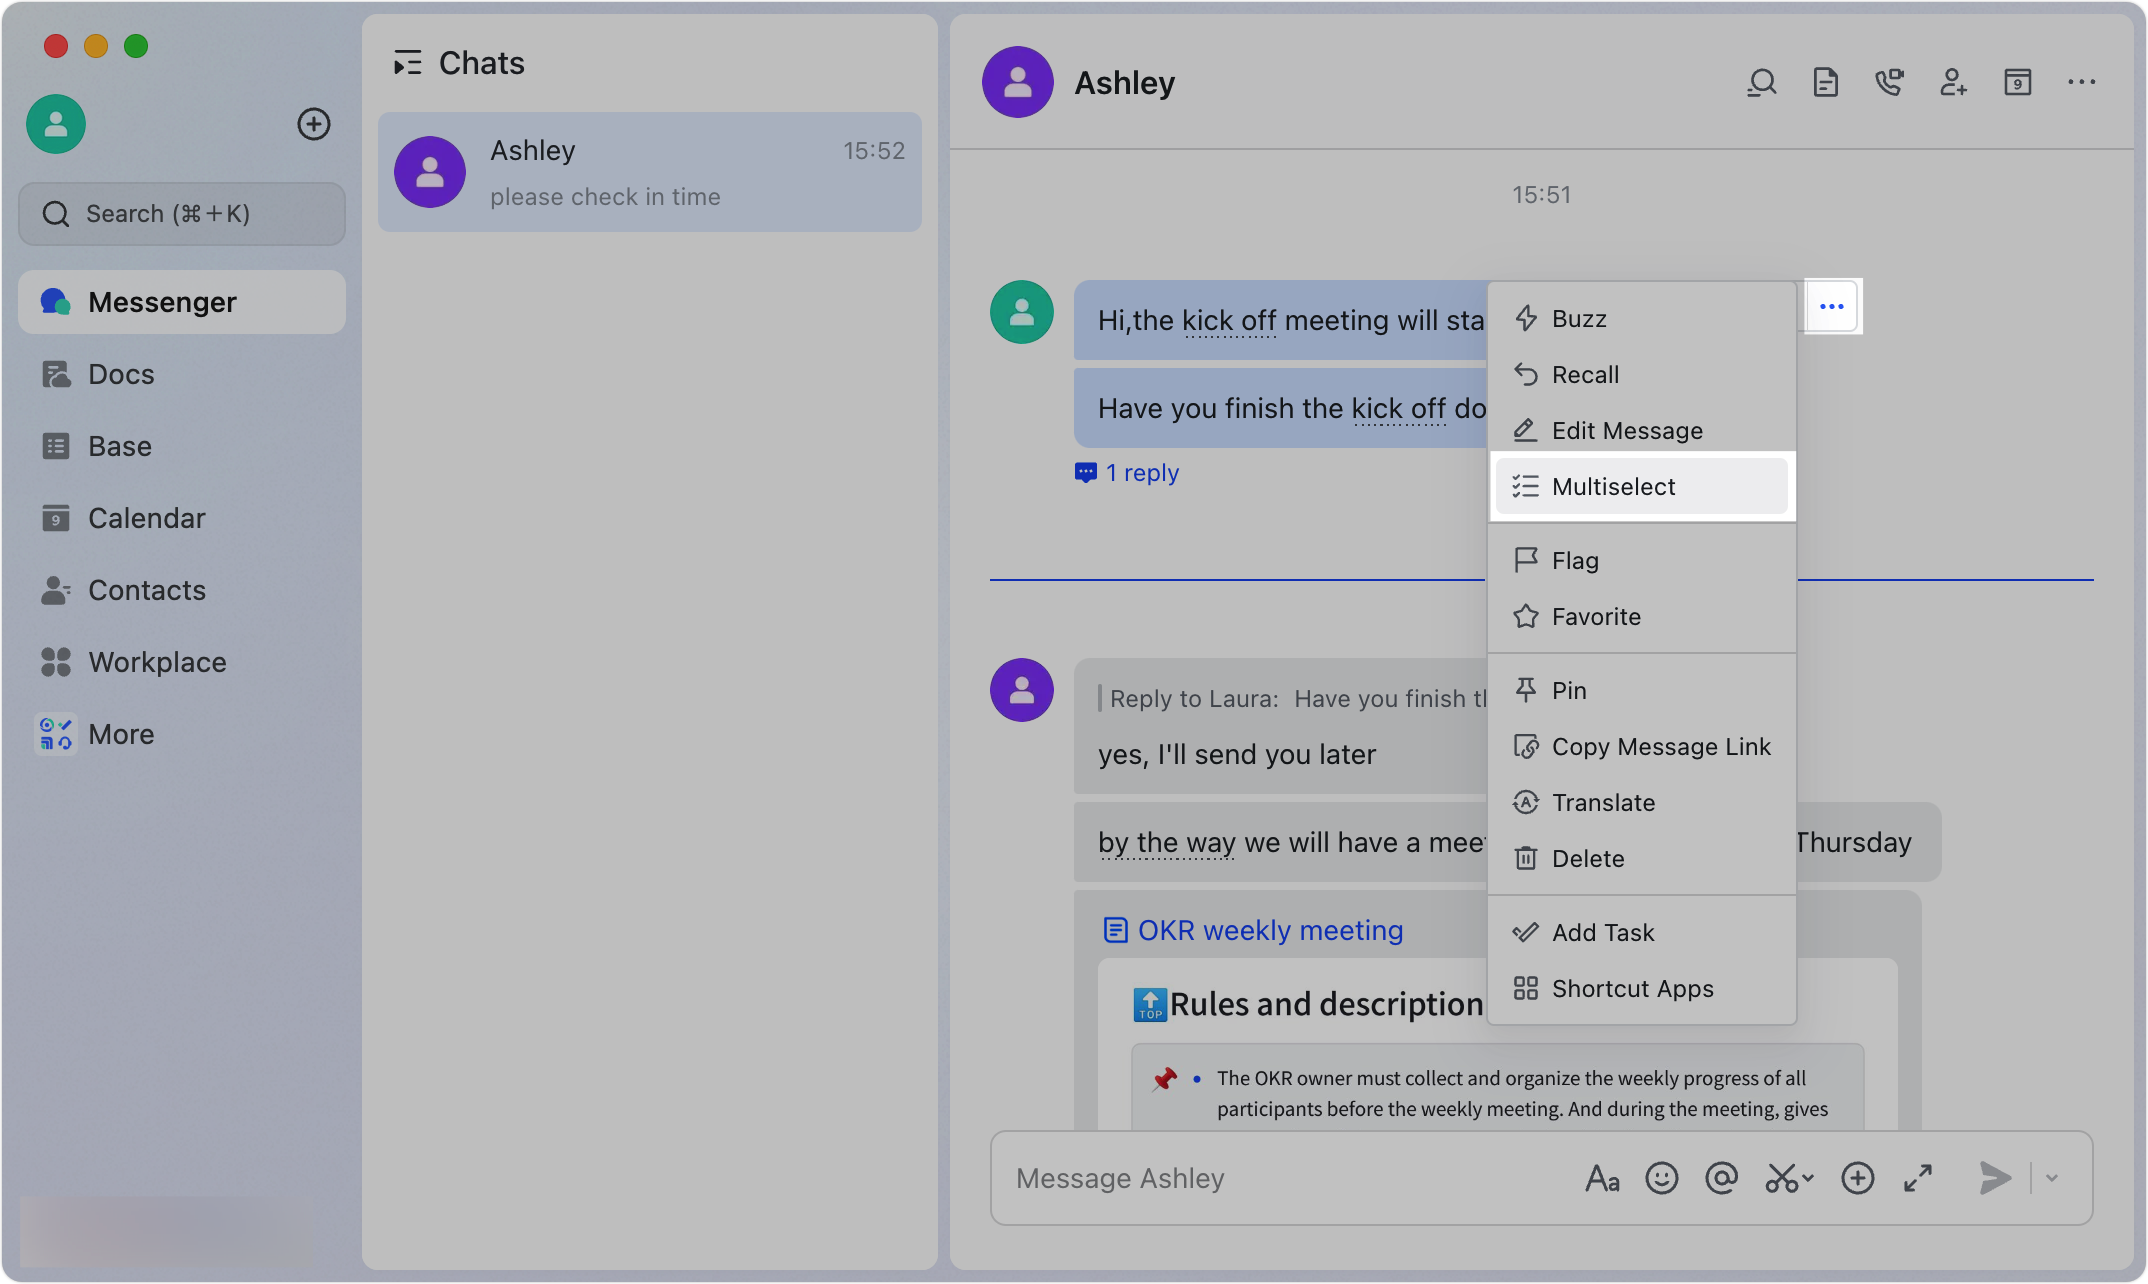
Task: Mention someone using the @ icon
Action: tap(1722, 1178)
